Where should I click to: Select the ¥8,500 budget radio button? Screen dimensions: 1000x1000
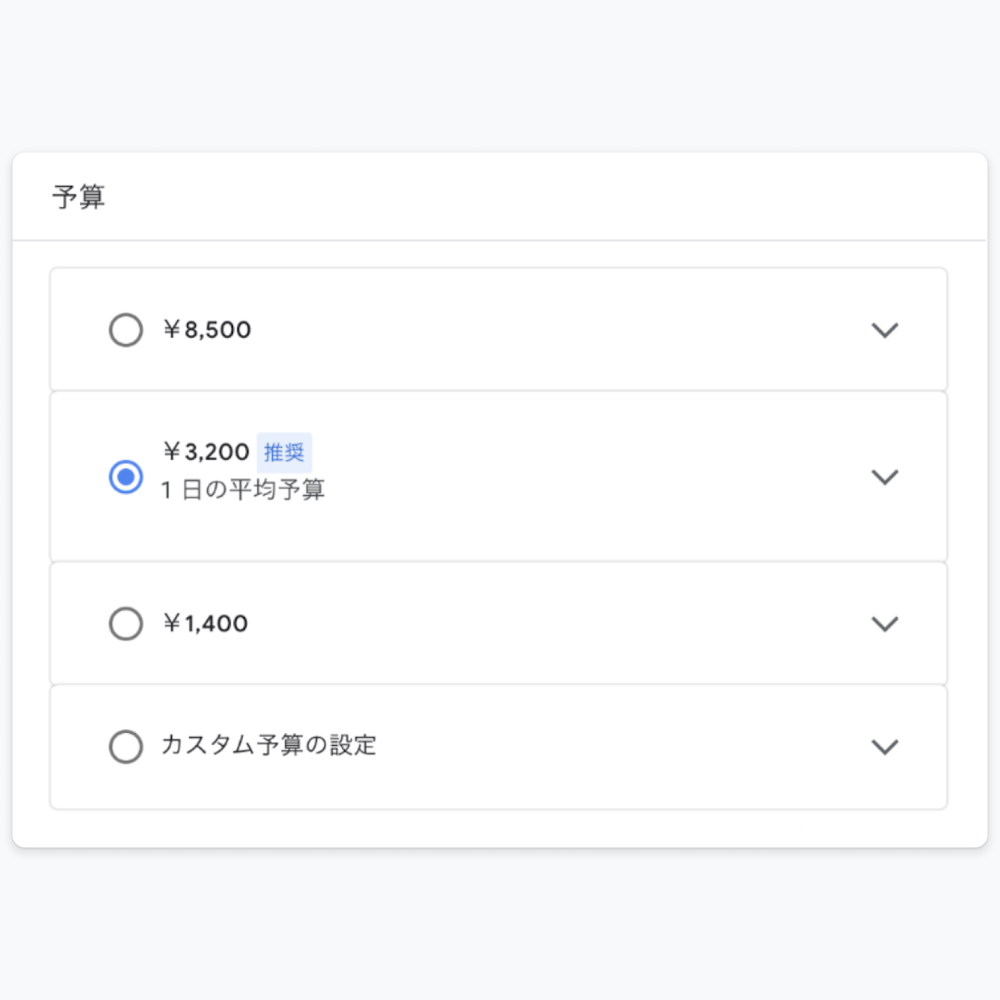[x=126, y=330]
